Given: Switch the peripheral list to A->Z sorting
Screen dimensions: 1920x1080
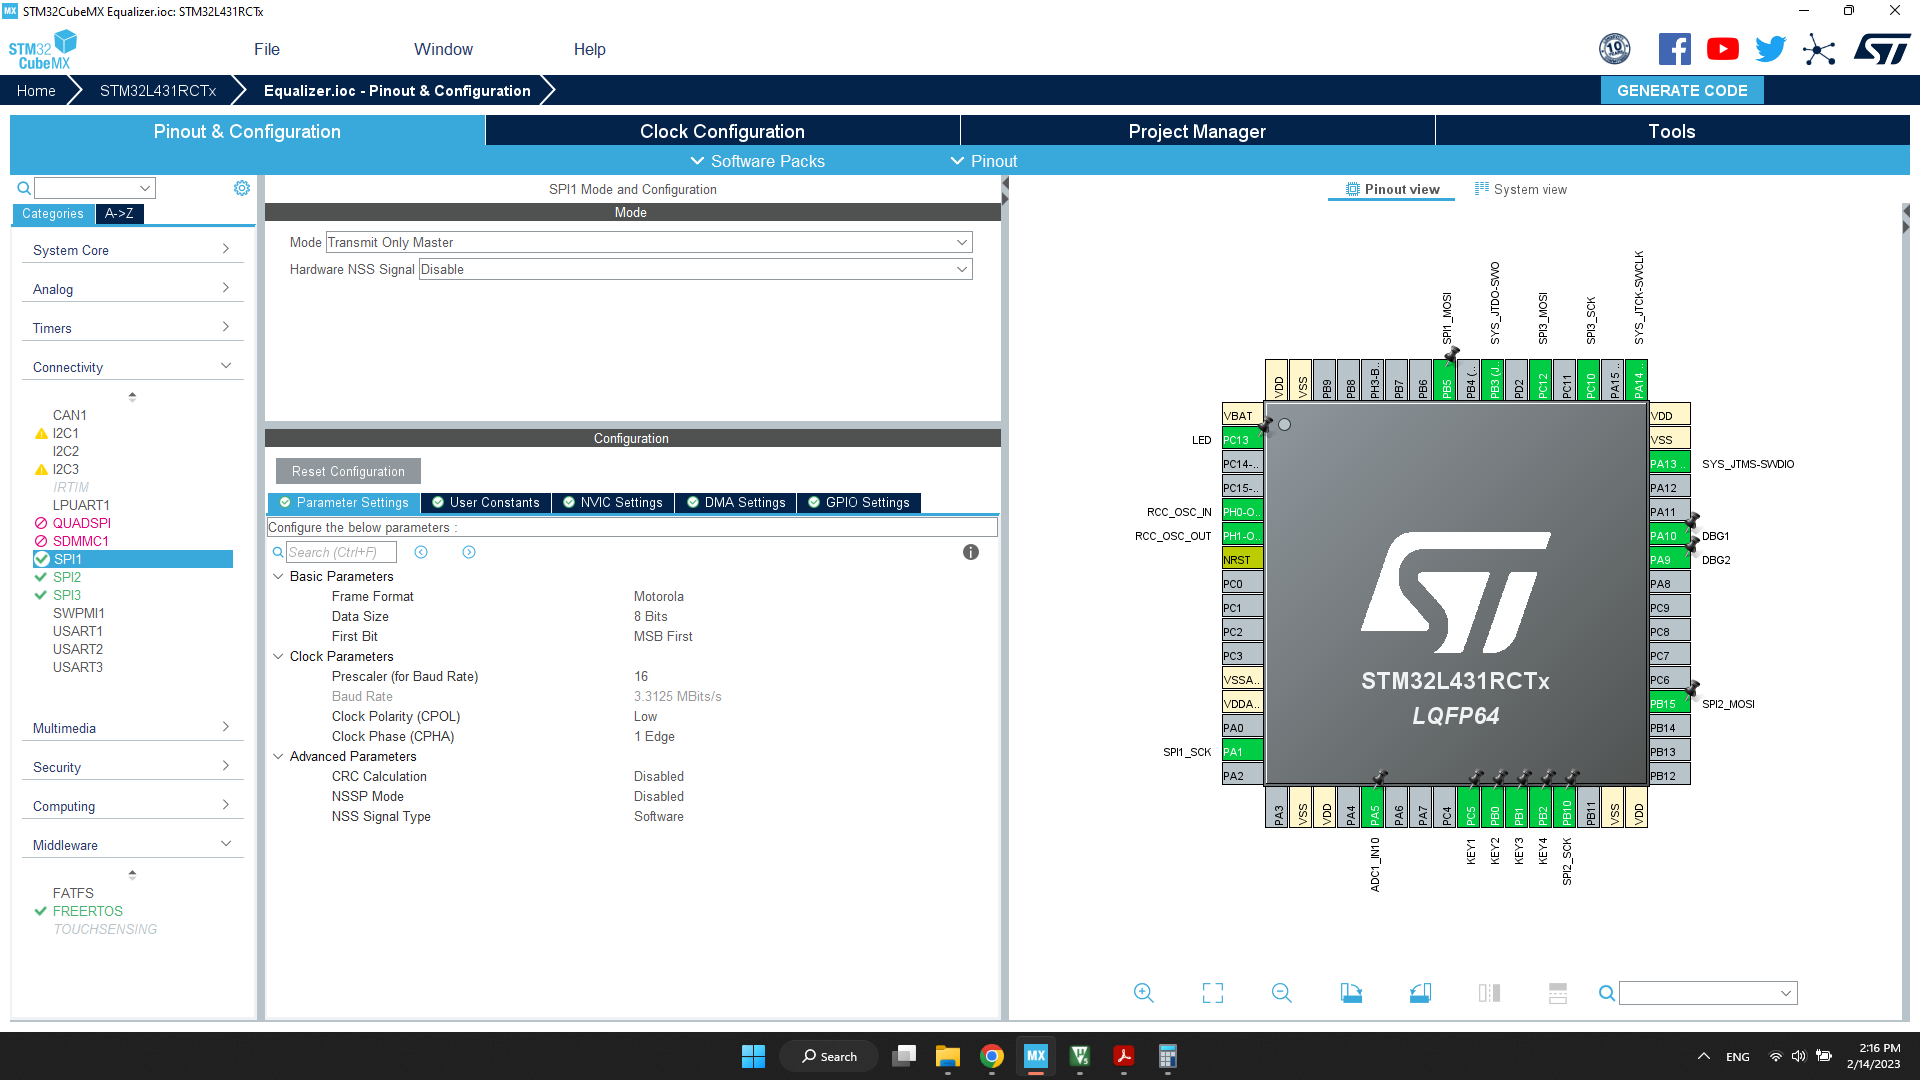Looking at the screenshot, I should tap(119, 214).
